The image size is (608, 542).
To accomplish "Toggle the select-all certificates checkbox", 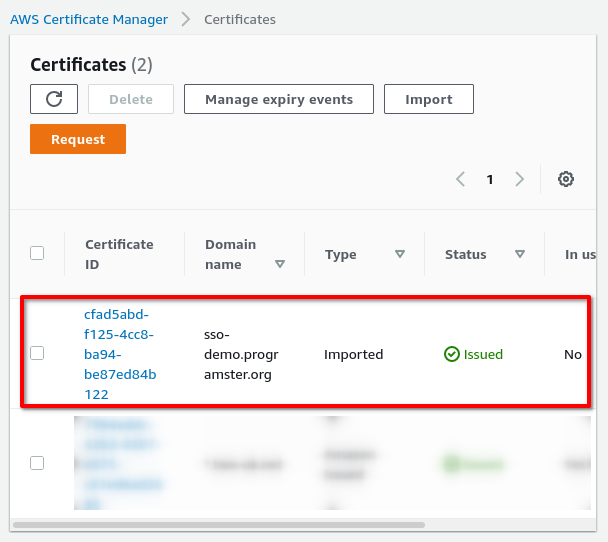I will [x=37, y=253].
